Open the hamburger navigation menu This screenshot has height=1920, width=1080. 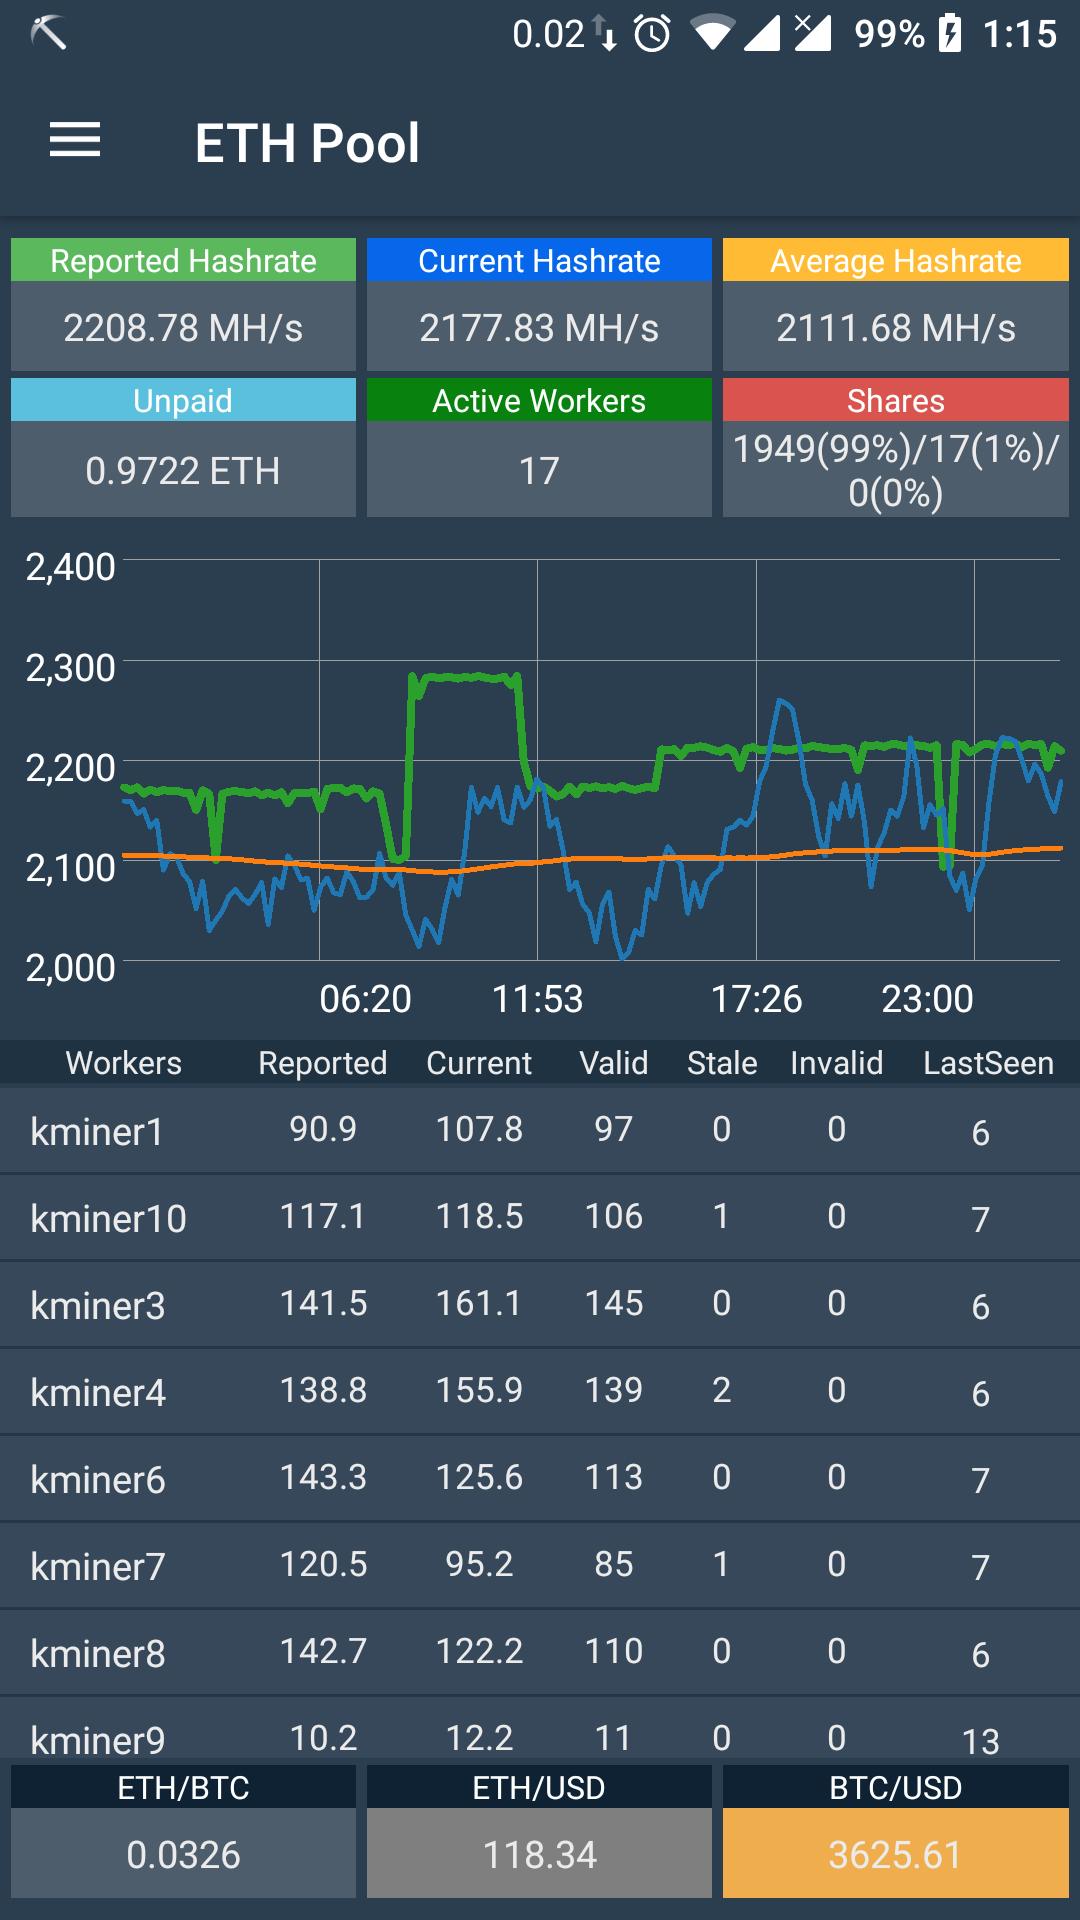coord(75,140)
